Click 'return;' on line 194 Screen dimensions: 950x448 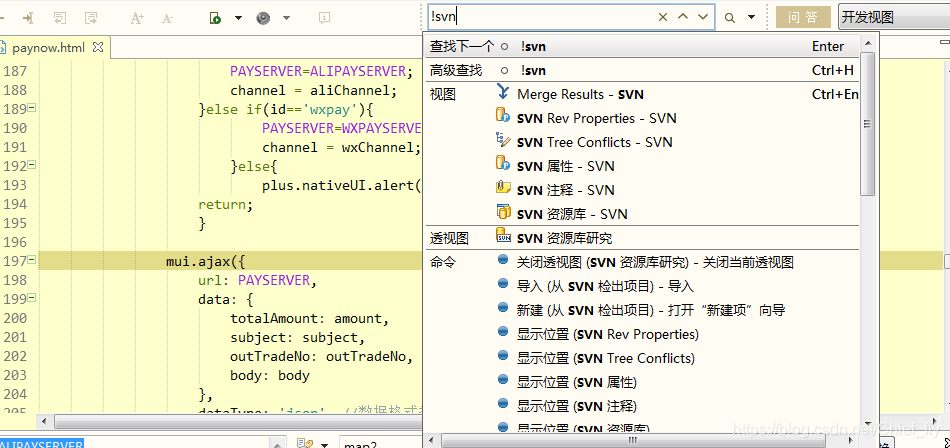[x=225, y=205]
